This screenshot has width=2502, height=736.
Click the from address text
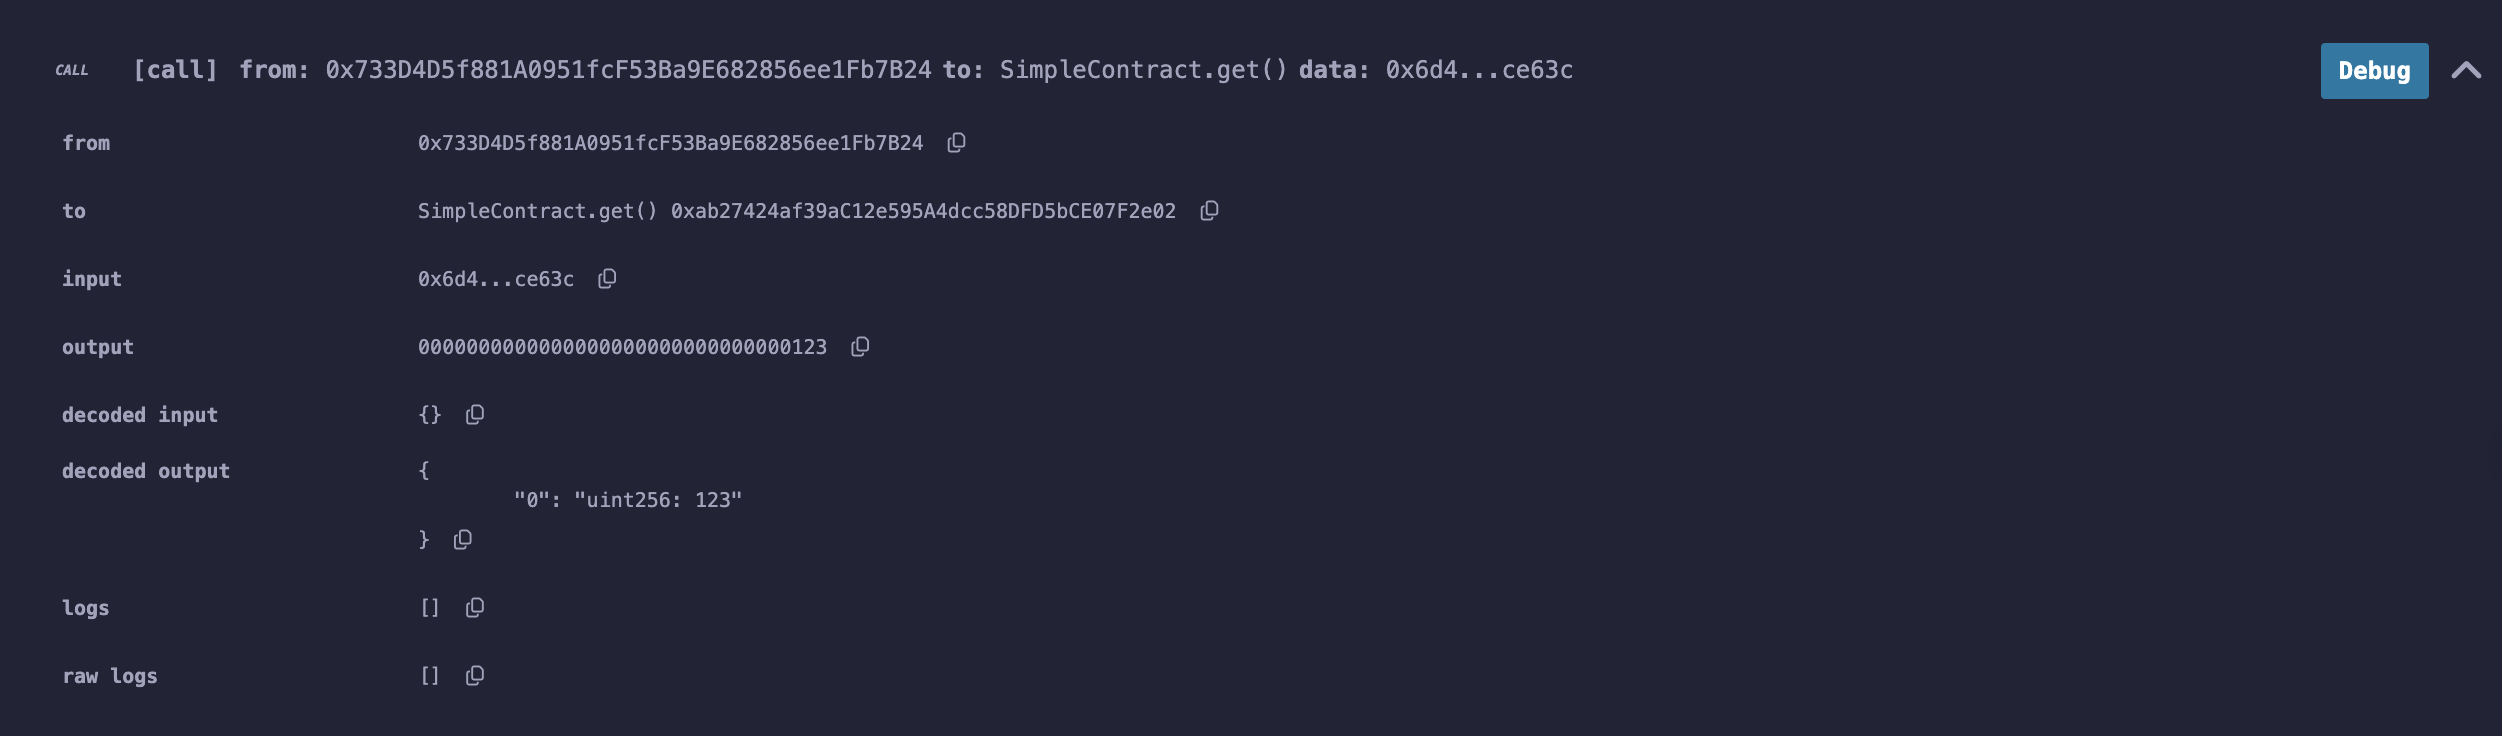[x=670, y=143]
